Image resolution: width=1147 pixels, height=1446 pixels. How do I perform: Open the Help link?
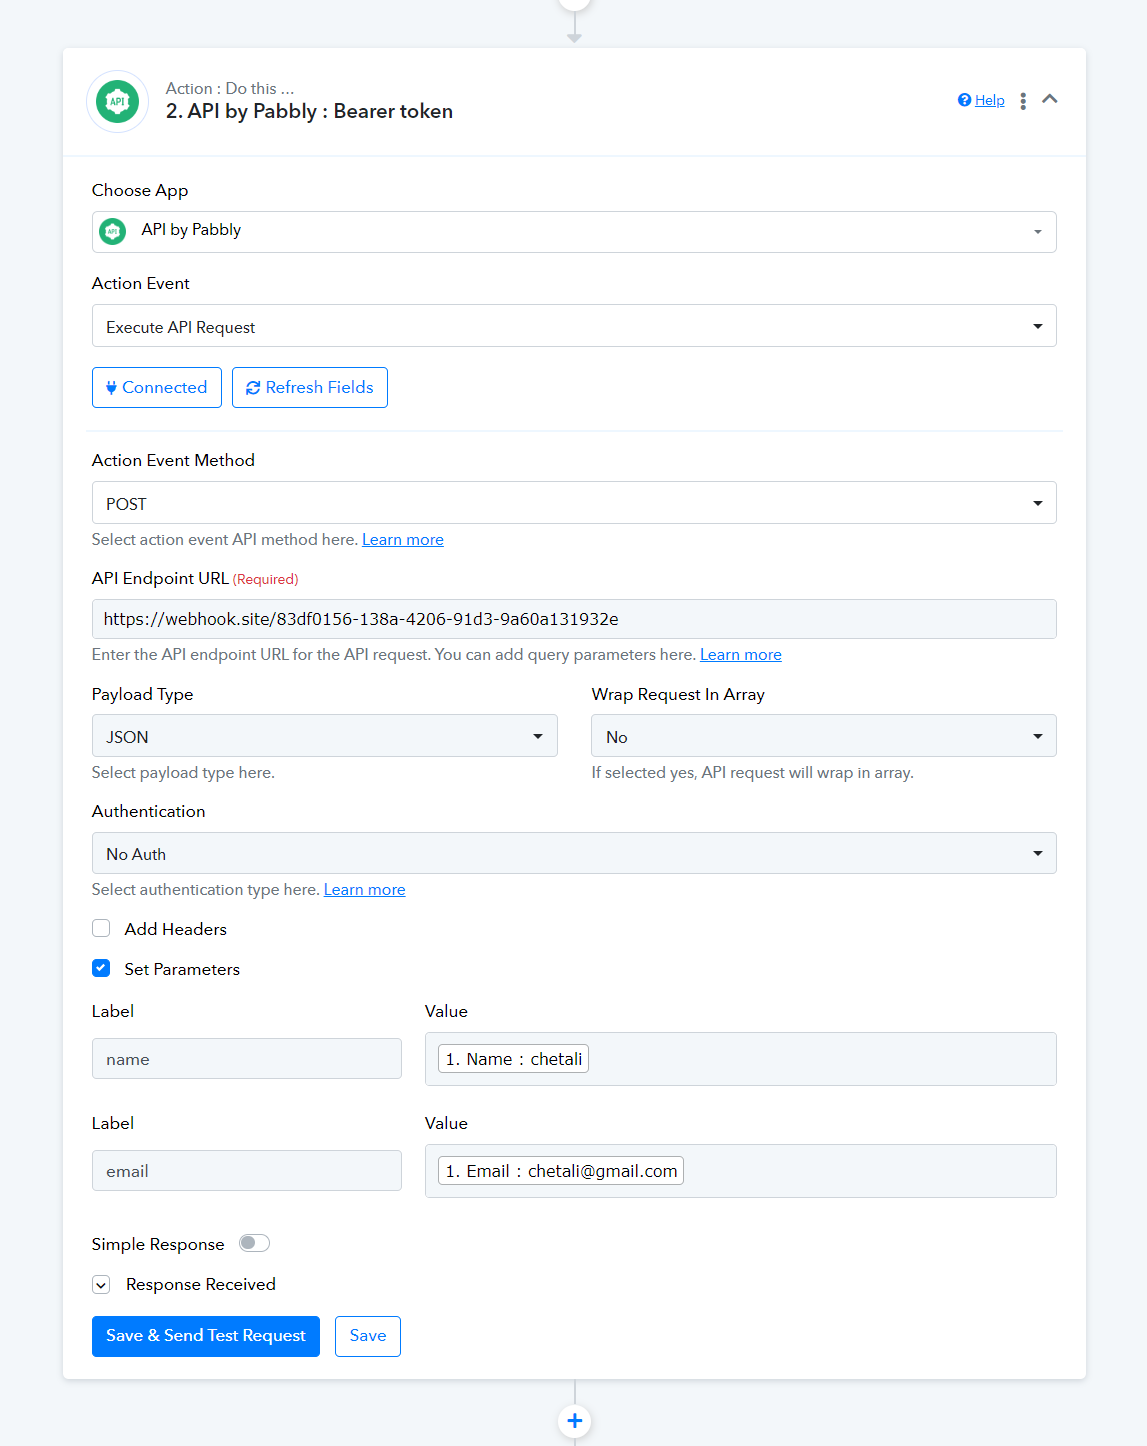[x=981, y=100]
